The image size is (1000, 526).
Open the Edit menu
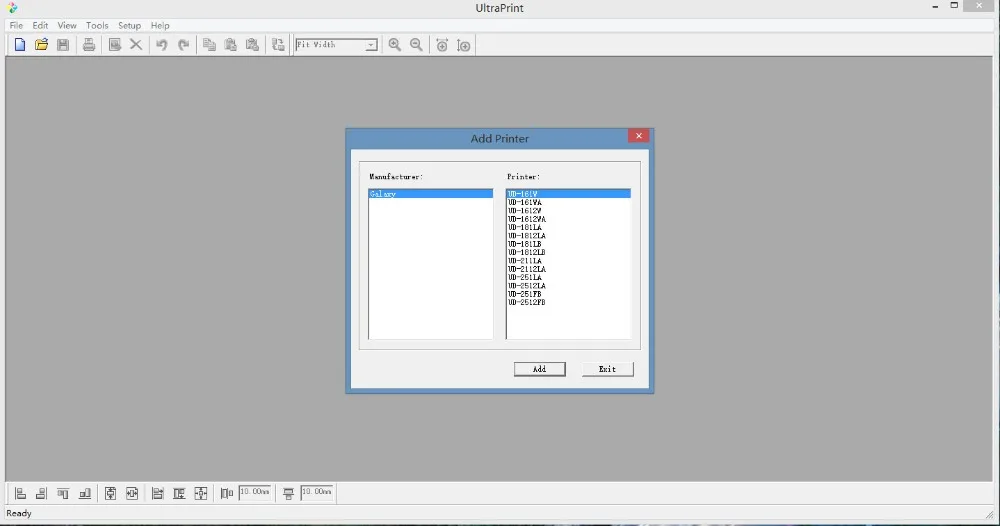(x=40, y=26)
